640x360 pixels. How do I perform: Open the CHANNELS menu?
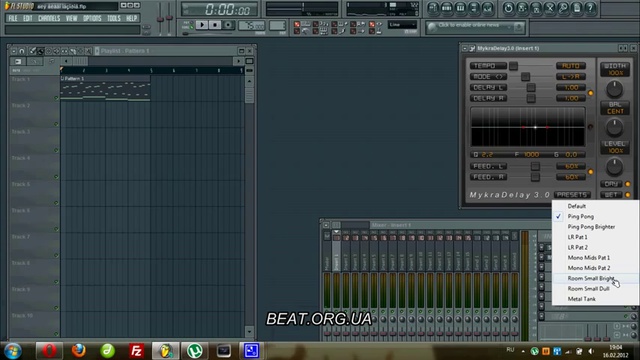pyautogui.click(x=49, y=18)
